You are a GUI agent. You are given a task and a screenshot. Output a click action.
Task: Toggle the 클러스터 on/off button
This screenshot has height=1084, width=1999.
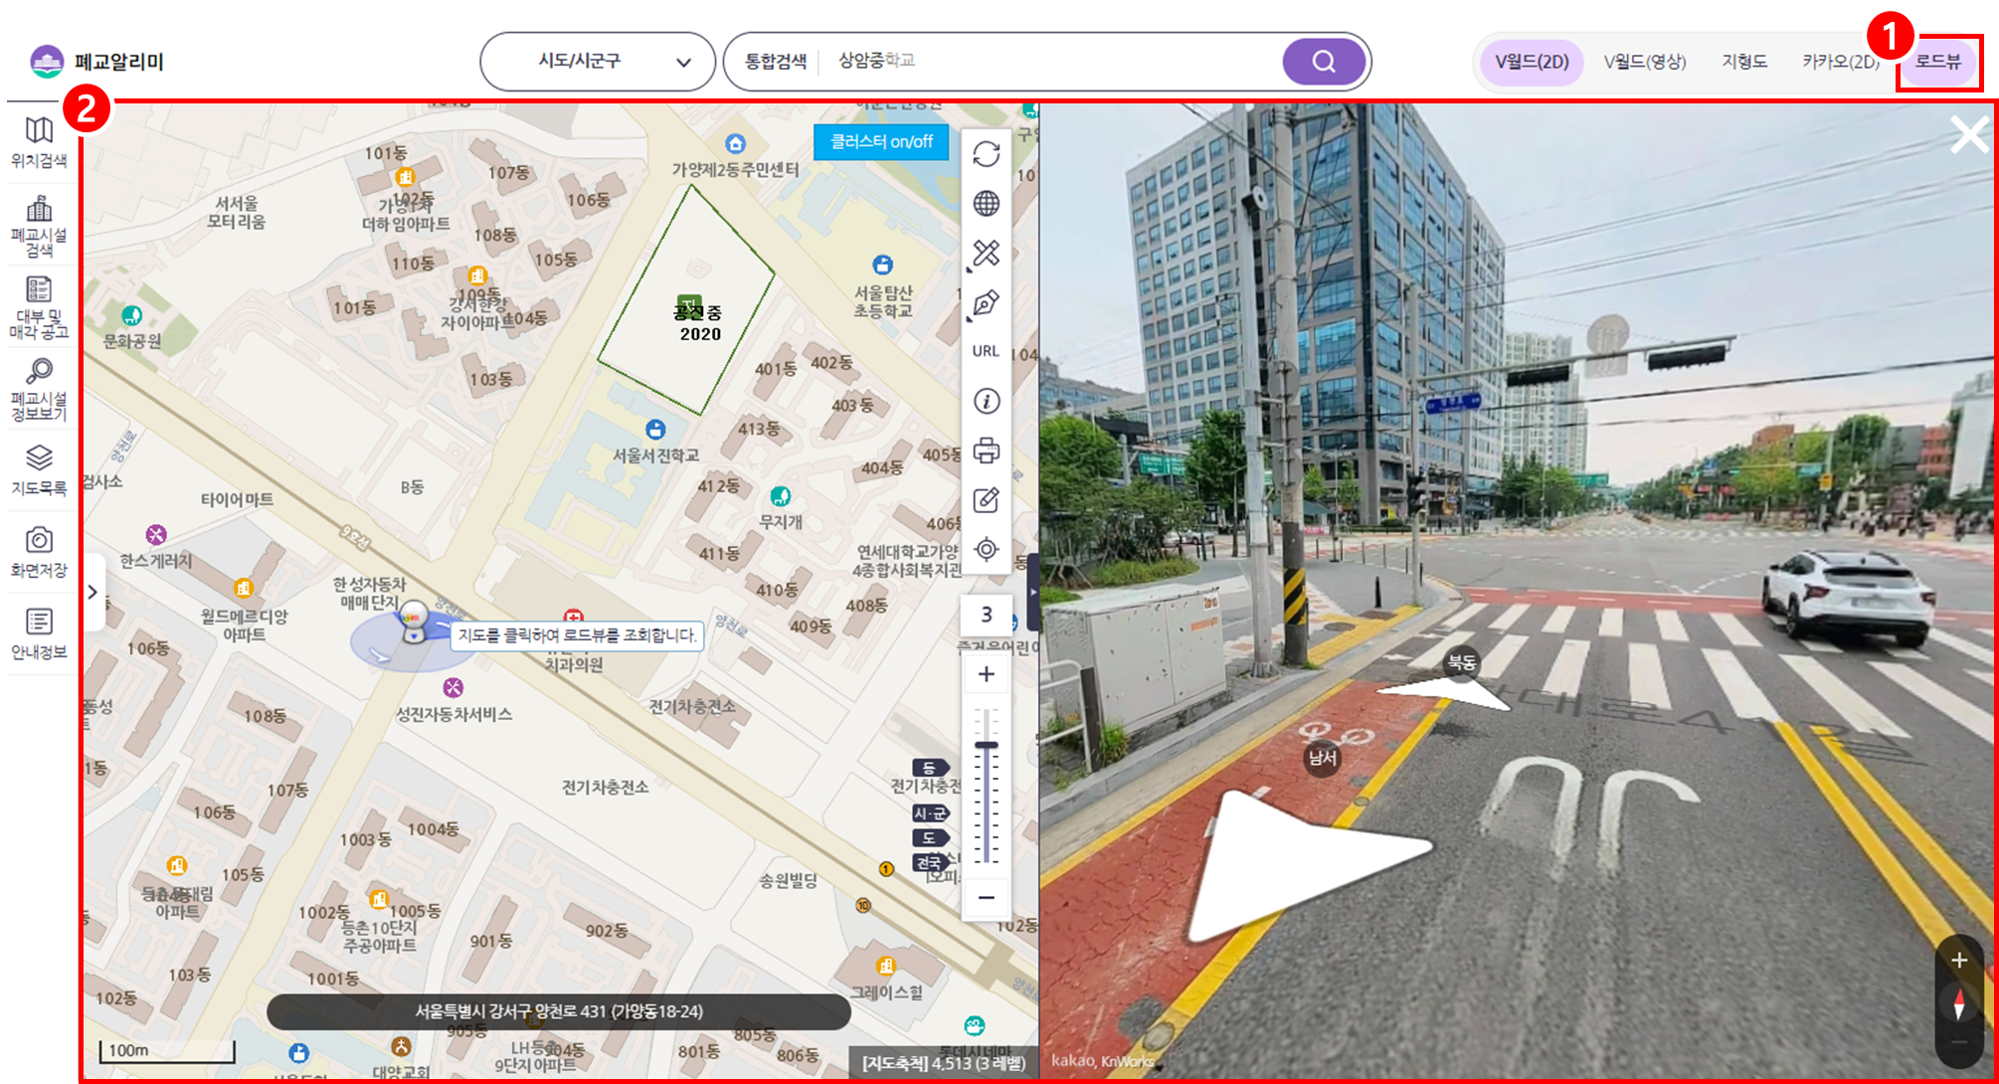point(881,142)
